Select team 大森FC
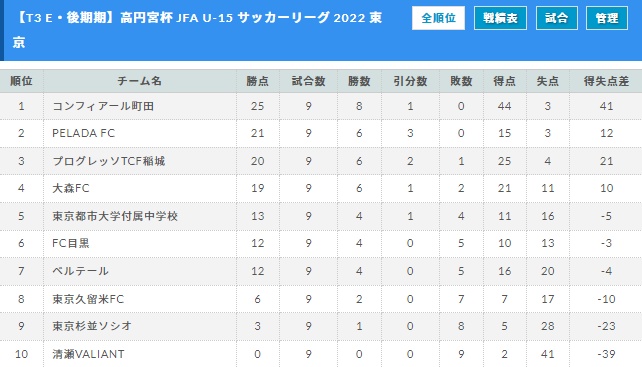 click(71, 188)
